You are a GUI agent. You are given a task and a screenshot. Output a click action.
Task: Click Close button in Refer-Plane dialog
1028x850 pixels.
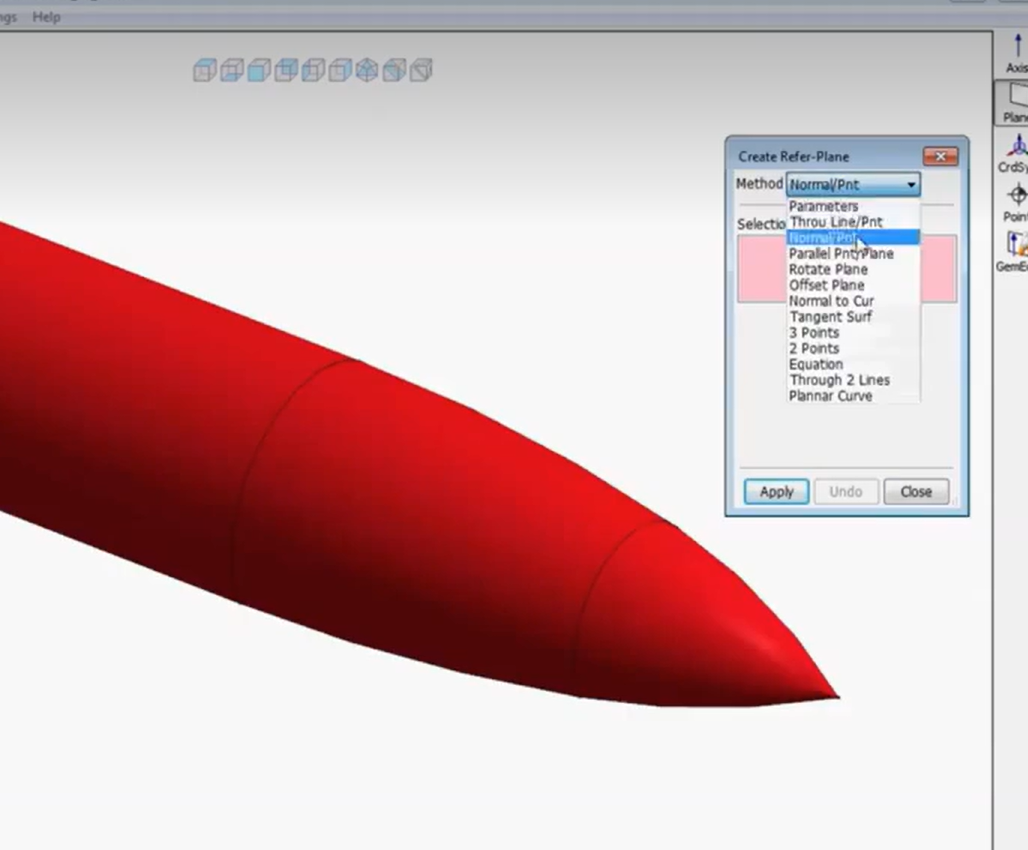coord(916,492)
